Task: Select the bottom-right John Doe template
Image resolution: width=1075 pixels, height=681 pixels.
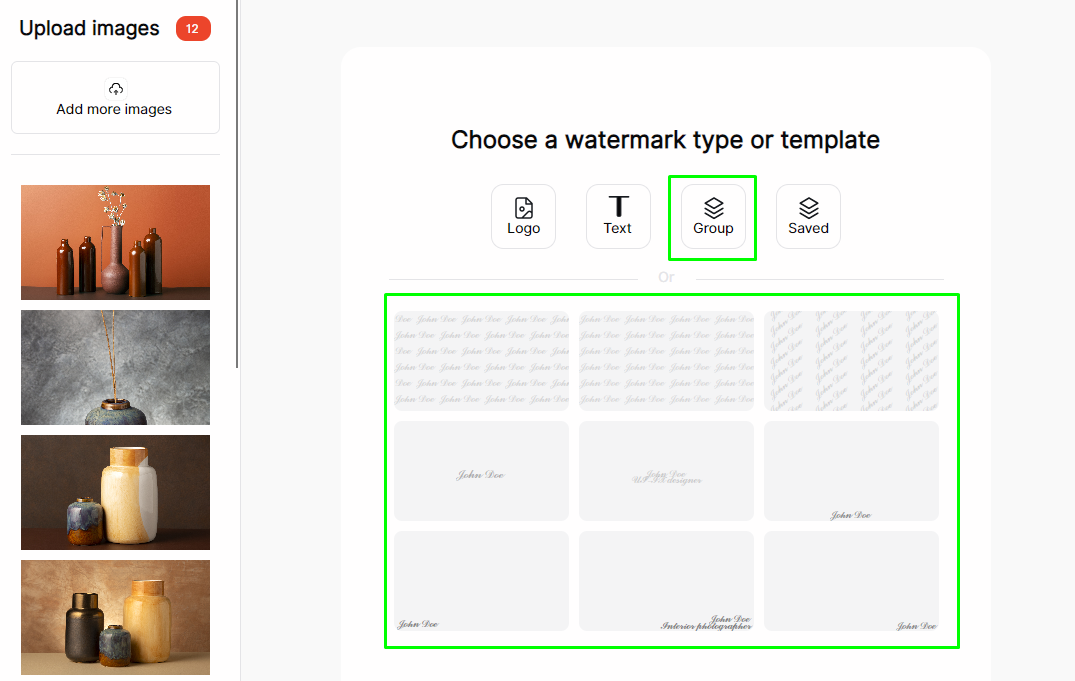Action: tap(851, 581)
